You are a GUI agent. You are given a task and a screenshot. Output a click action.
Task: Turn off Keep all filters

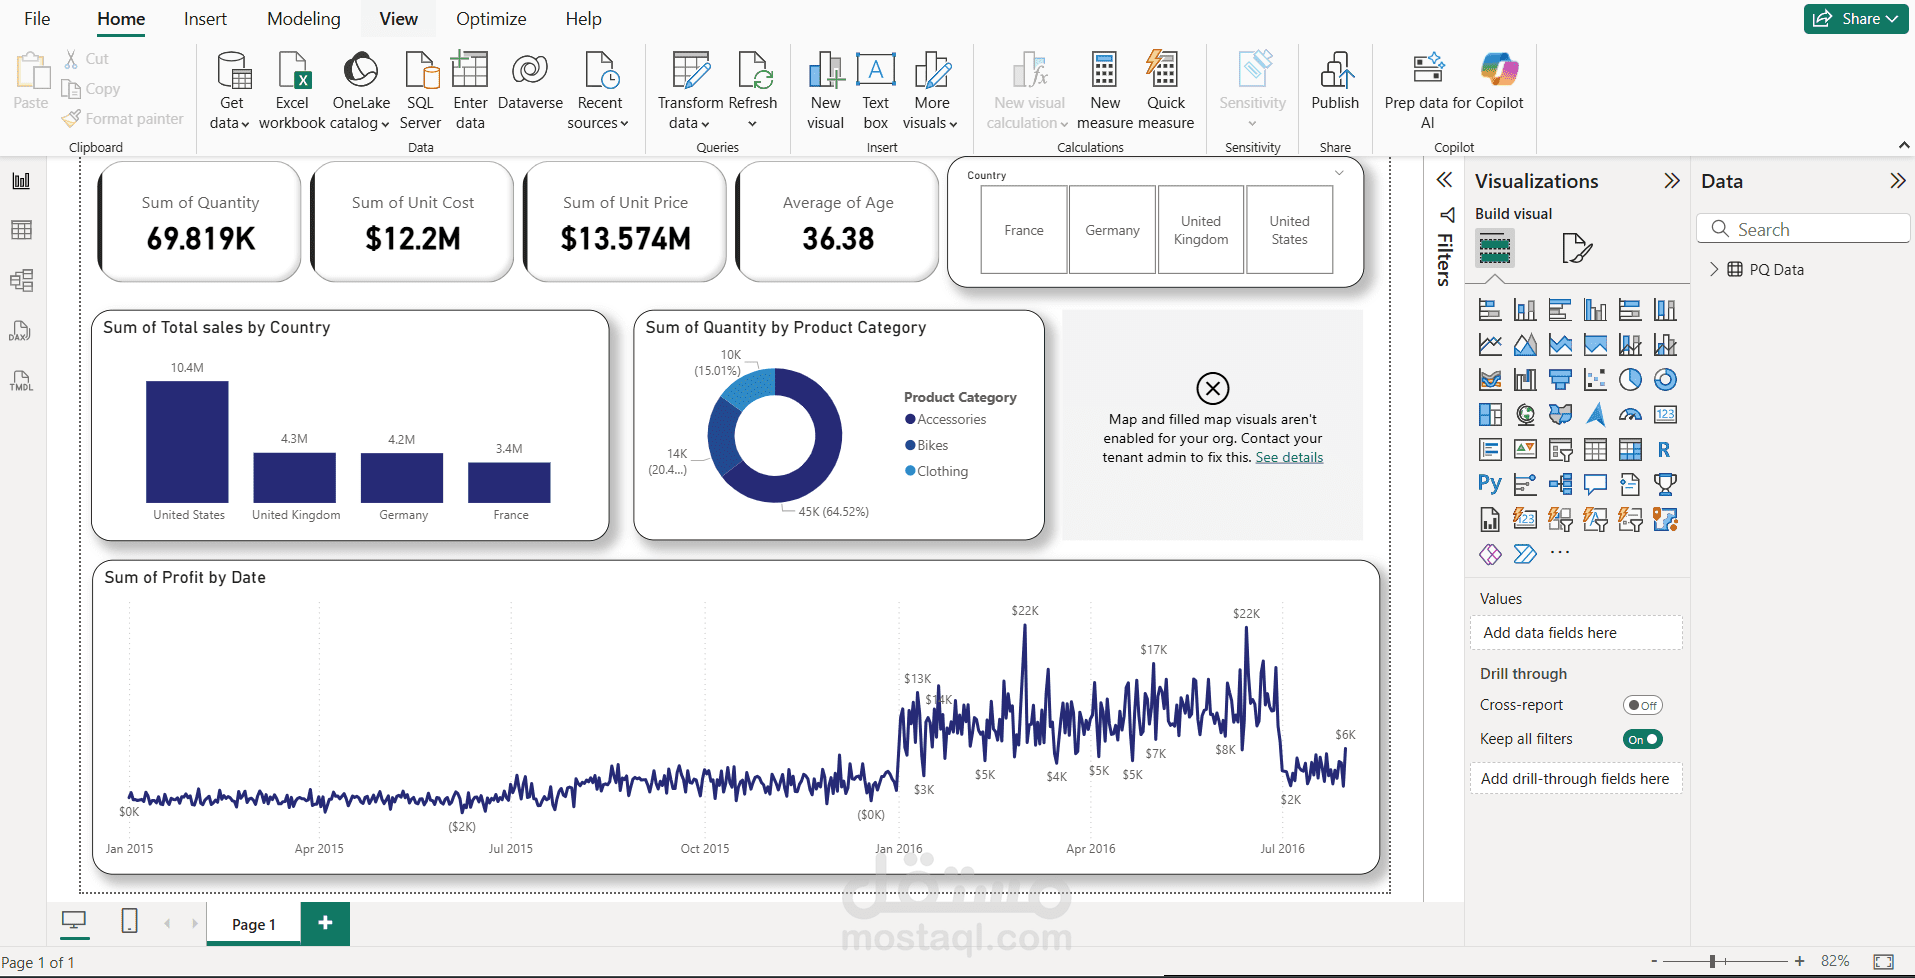point(1643,739)
